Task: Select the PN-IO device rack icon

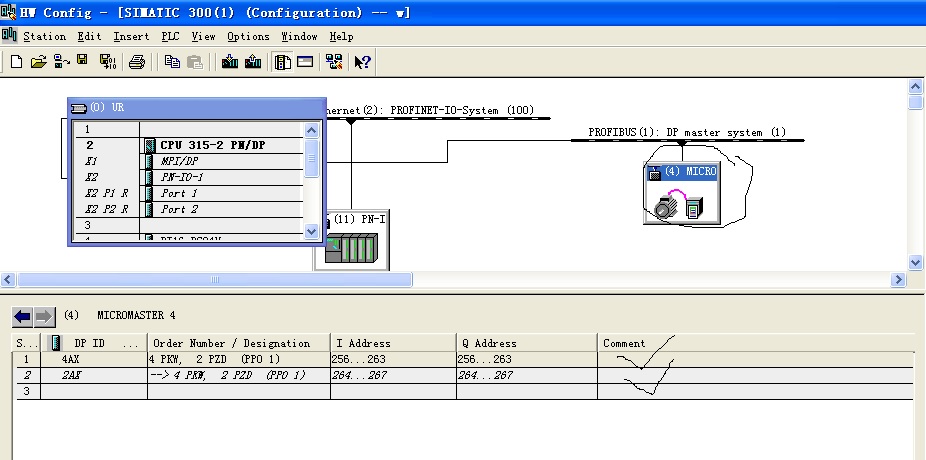Action: [351, 248]
